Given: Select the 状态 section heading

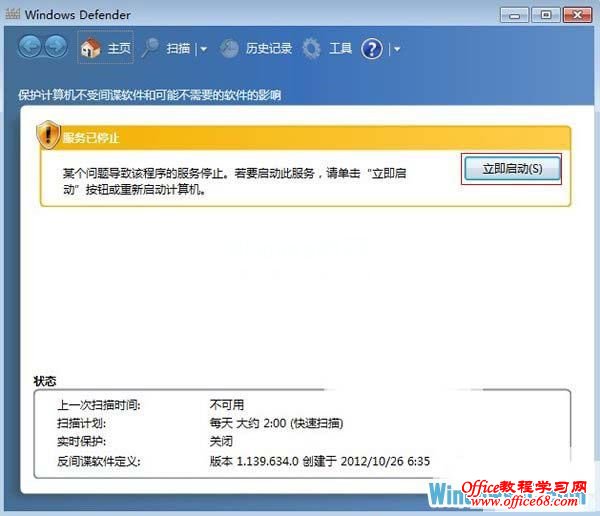Looking at the screenshot, I should 45,381.
